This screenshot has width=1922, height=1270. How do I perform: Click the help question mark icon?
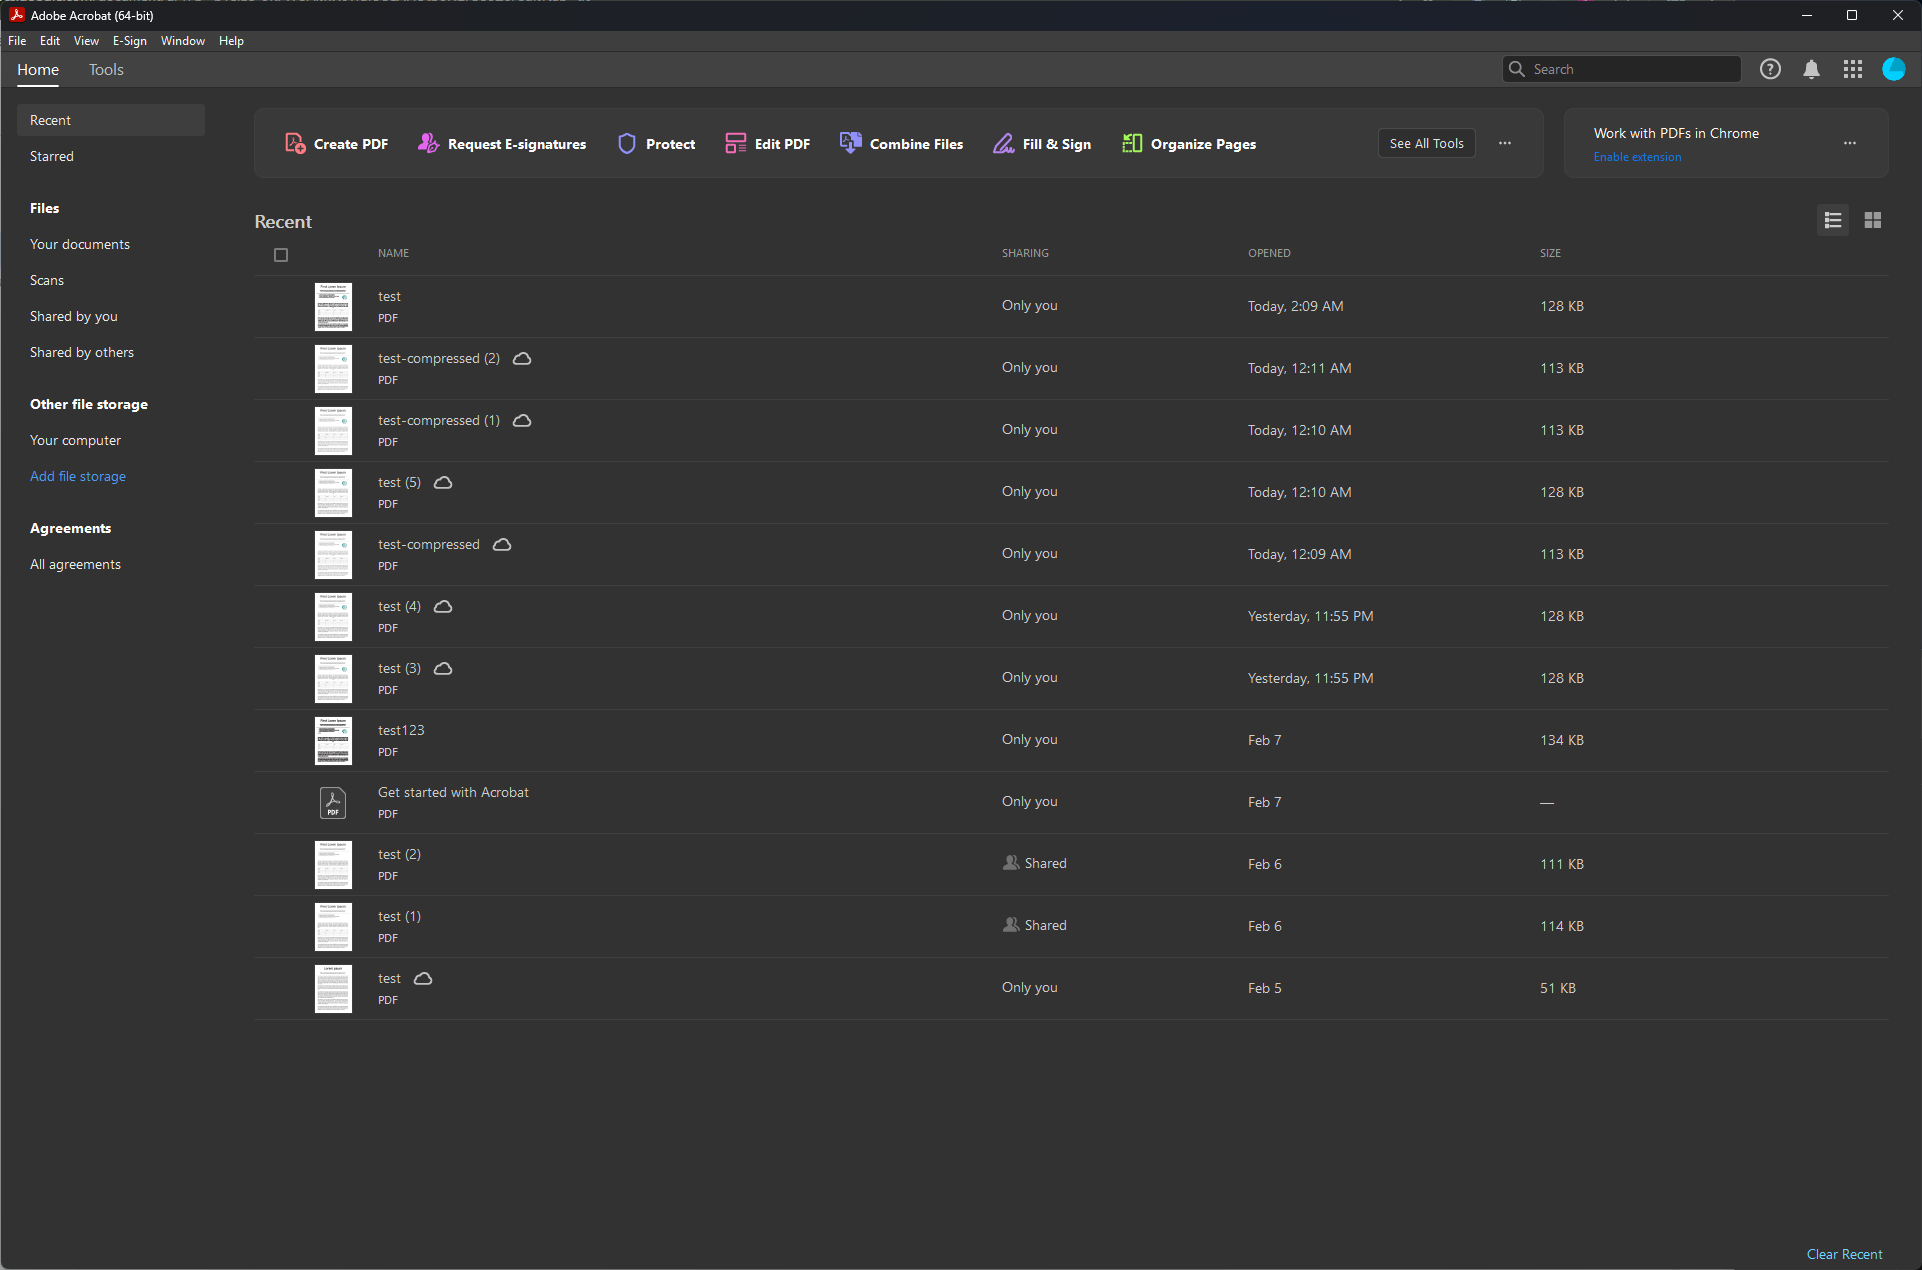1770,69
